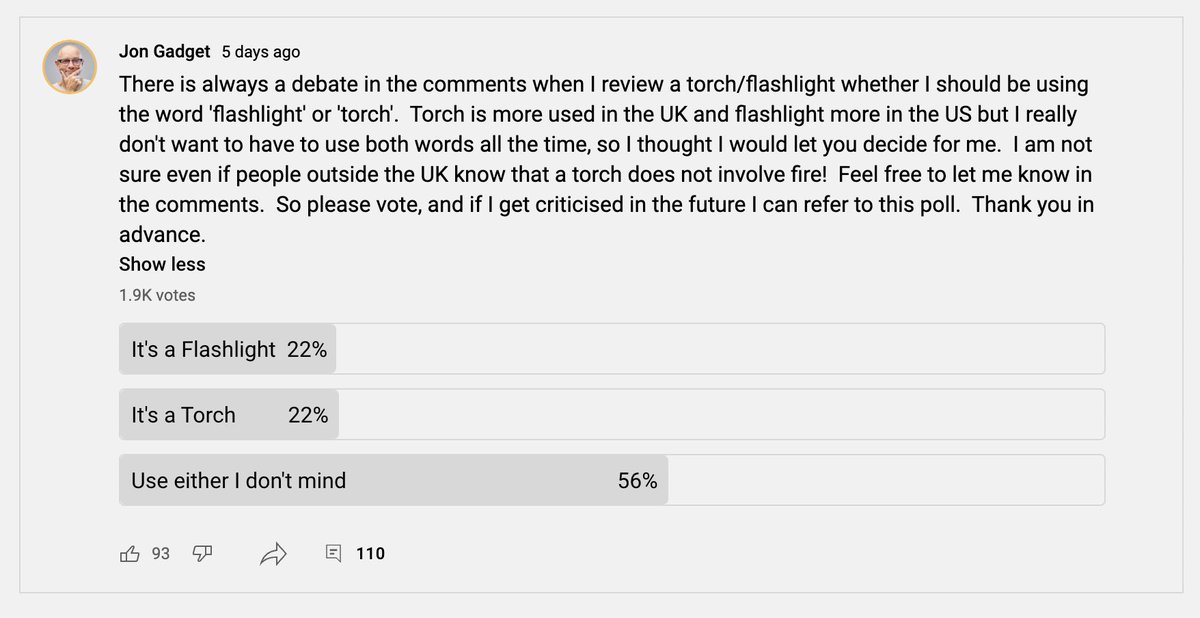1200x618 pixels.
Task: Share the poll using the arrow icon
Action: [x=274, y=553]
